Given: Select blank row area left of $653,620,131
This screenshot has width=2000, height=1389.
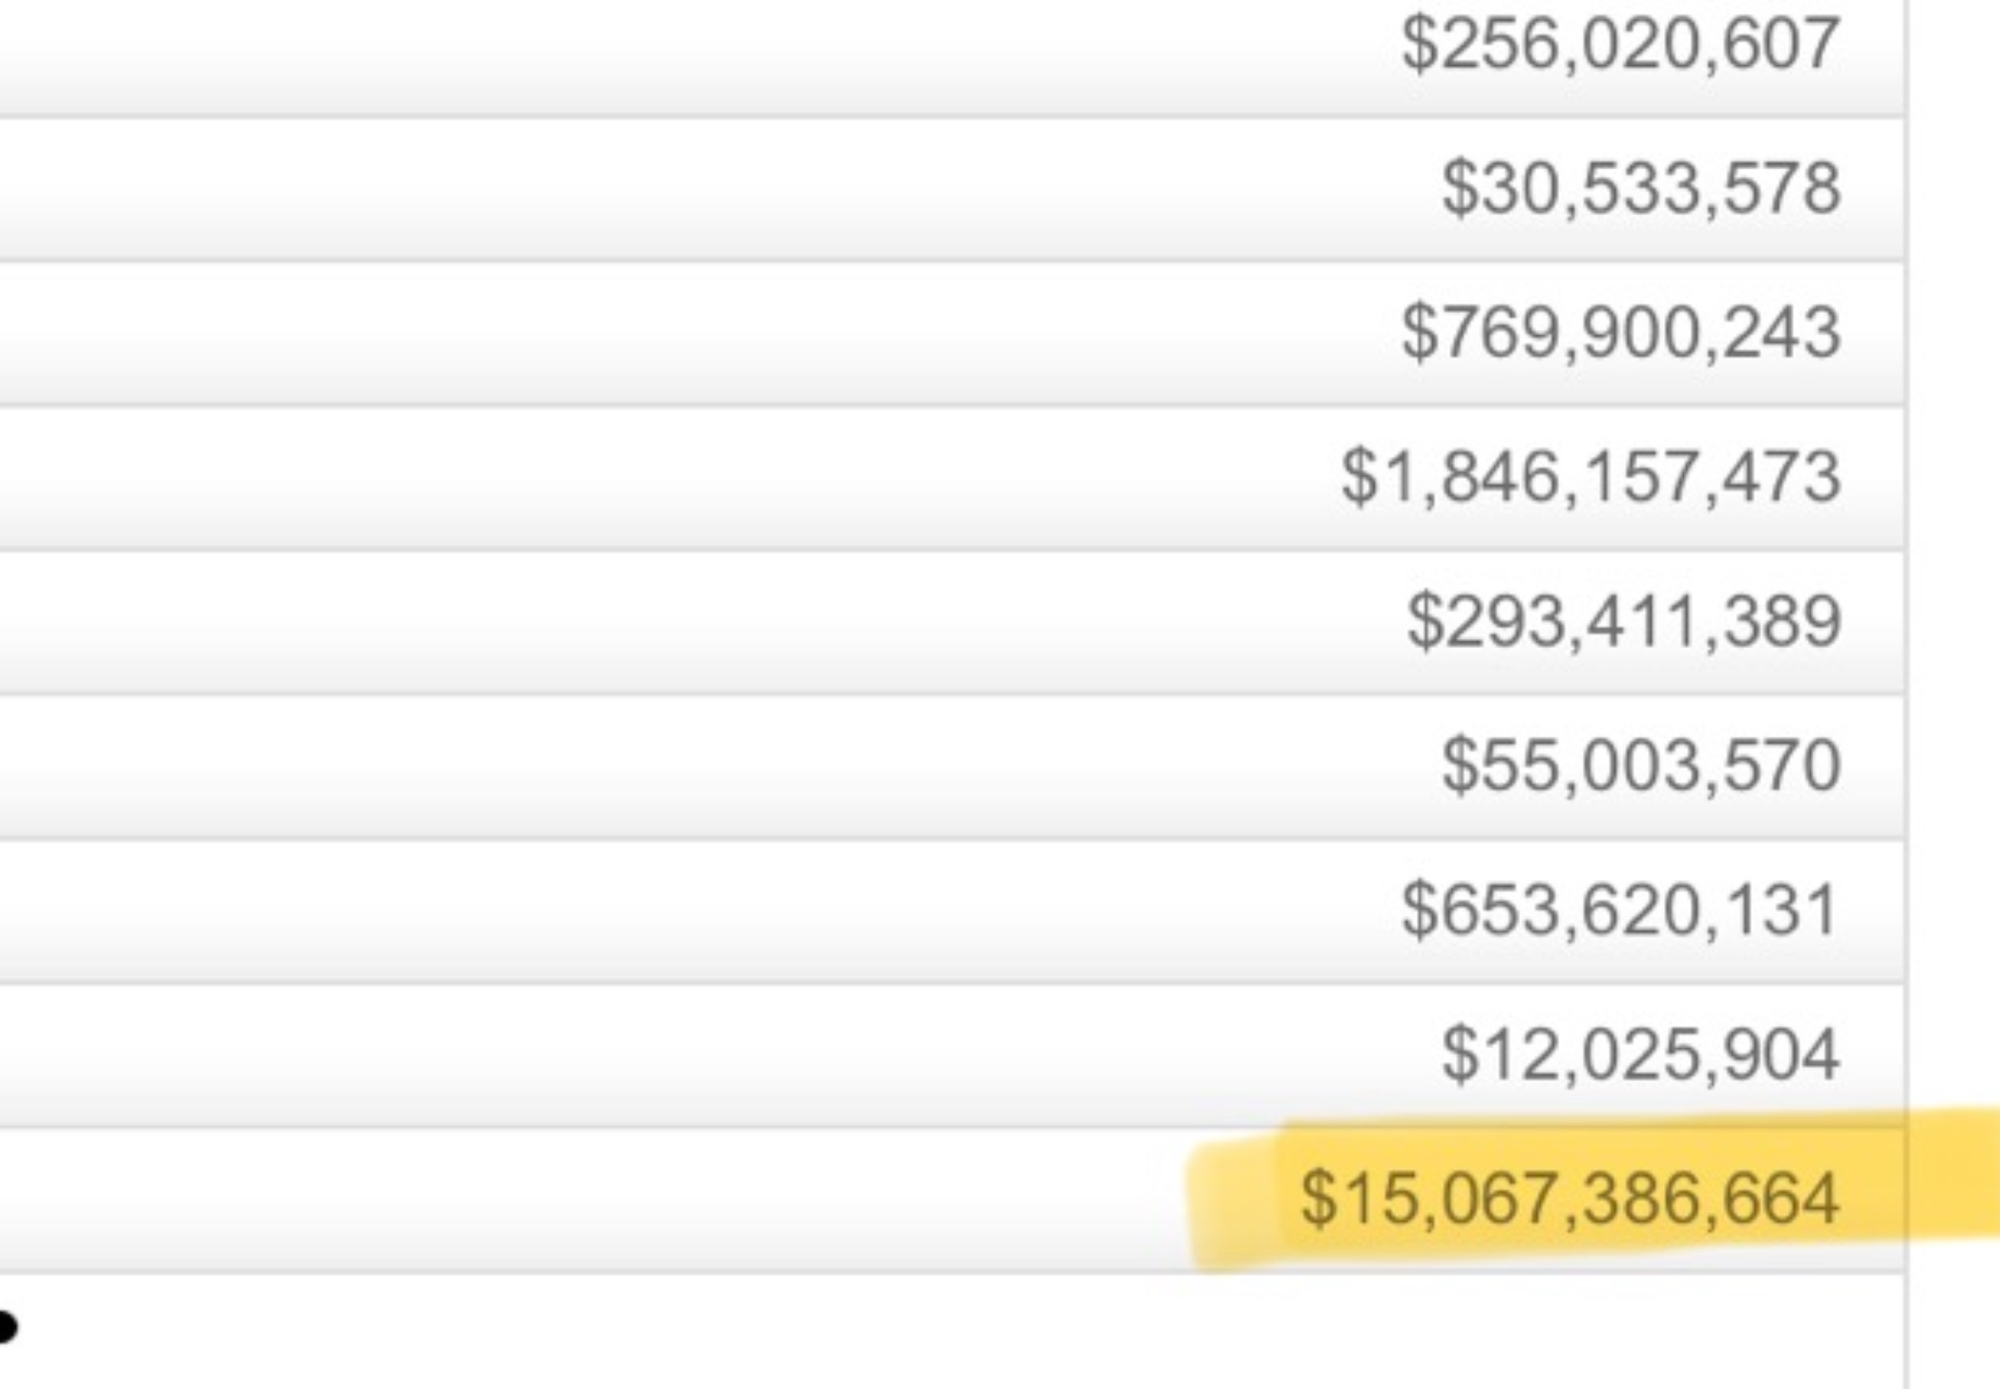Looking at the screenshot, I should pos(700,911).
